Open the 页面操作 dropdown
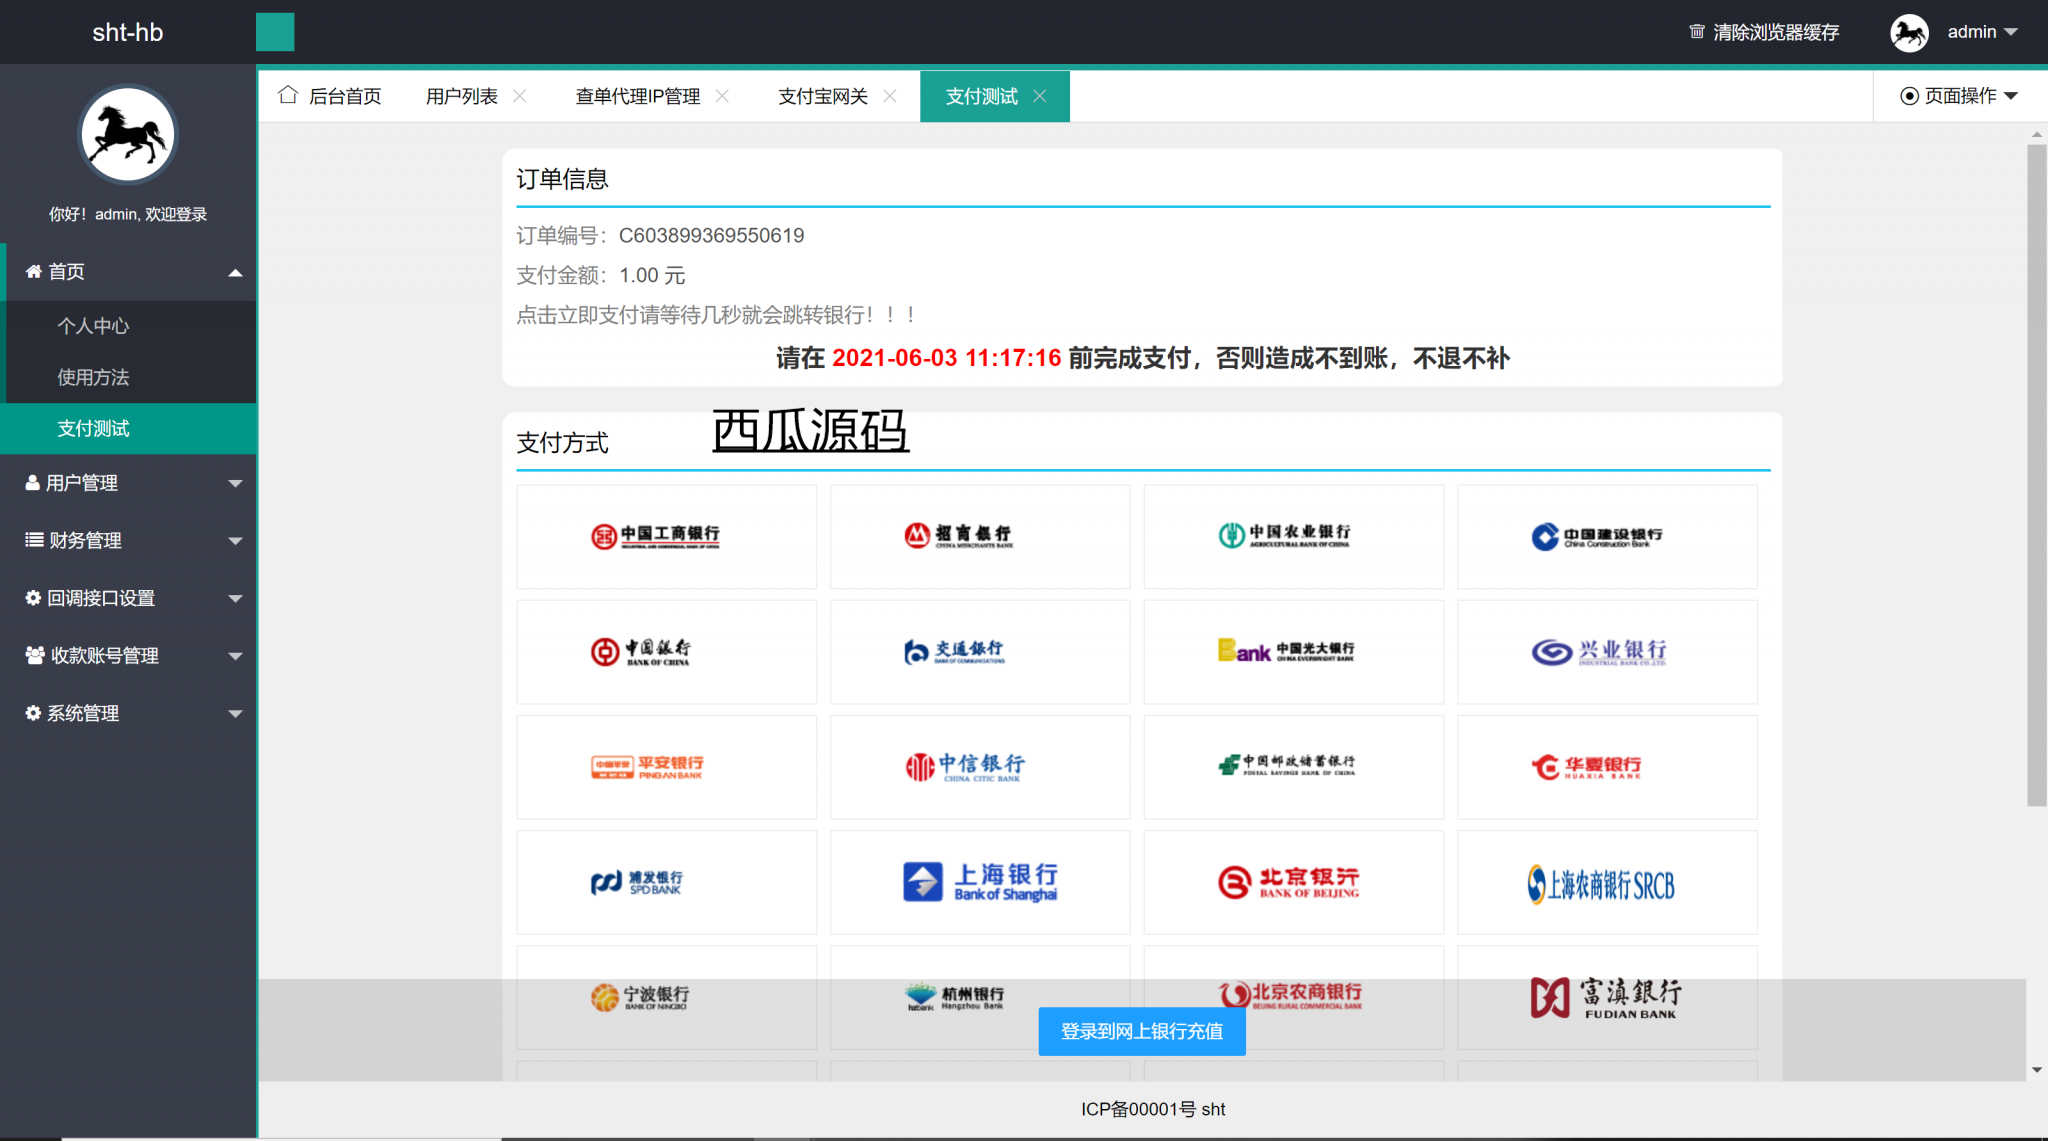The height and width of the screenshot is (1141, 2048). [x=1959, y=96]
